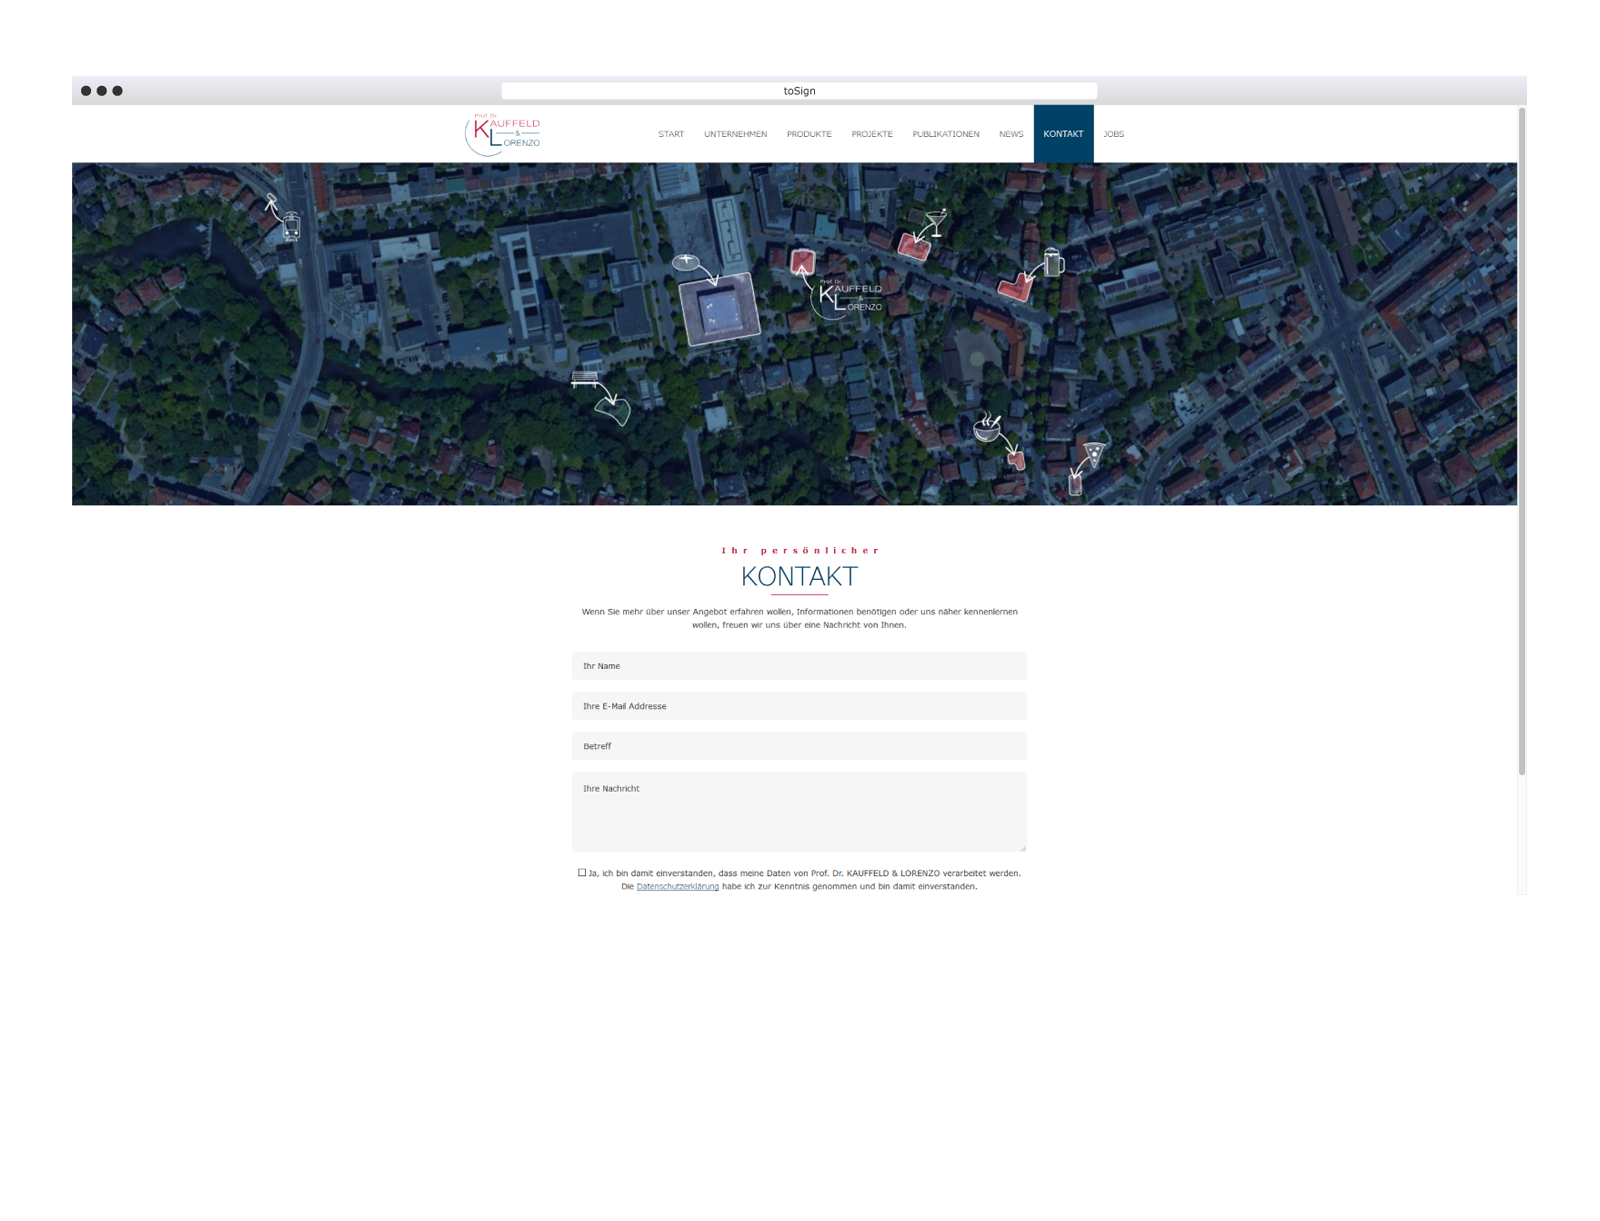The image size is (1600, 1221).
Task: Tick the data processing consent checkbox
Action: 582,873
